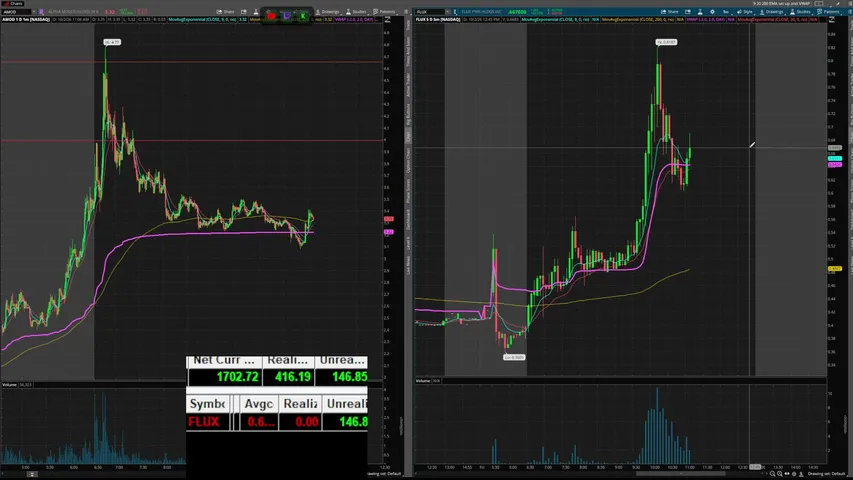Click the horizontal fit arrows icon in footer

(787, 473)
